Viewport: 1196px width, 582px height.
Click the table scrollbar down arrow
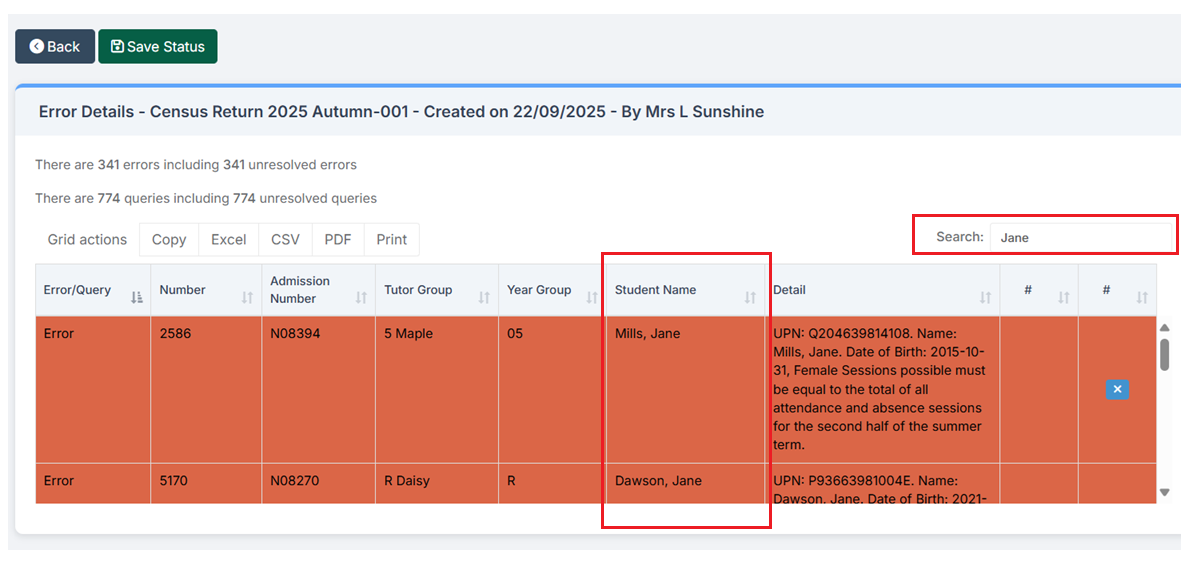1164,492
